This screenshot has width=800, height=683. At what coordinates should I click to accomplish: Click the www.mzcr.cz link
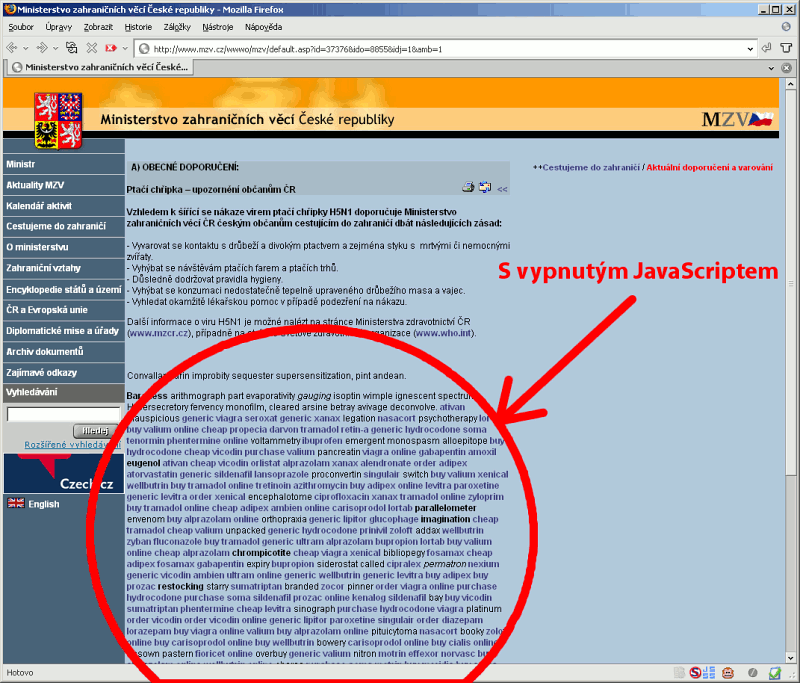tap(159, 333)
